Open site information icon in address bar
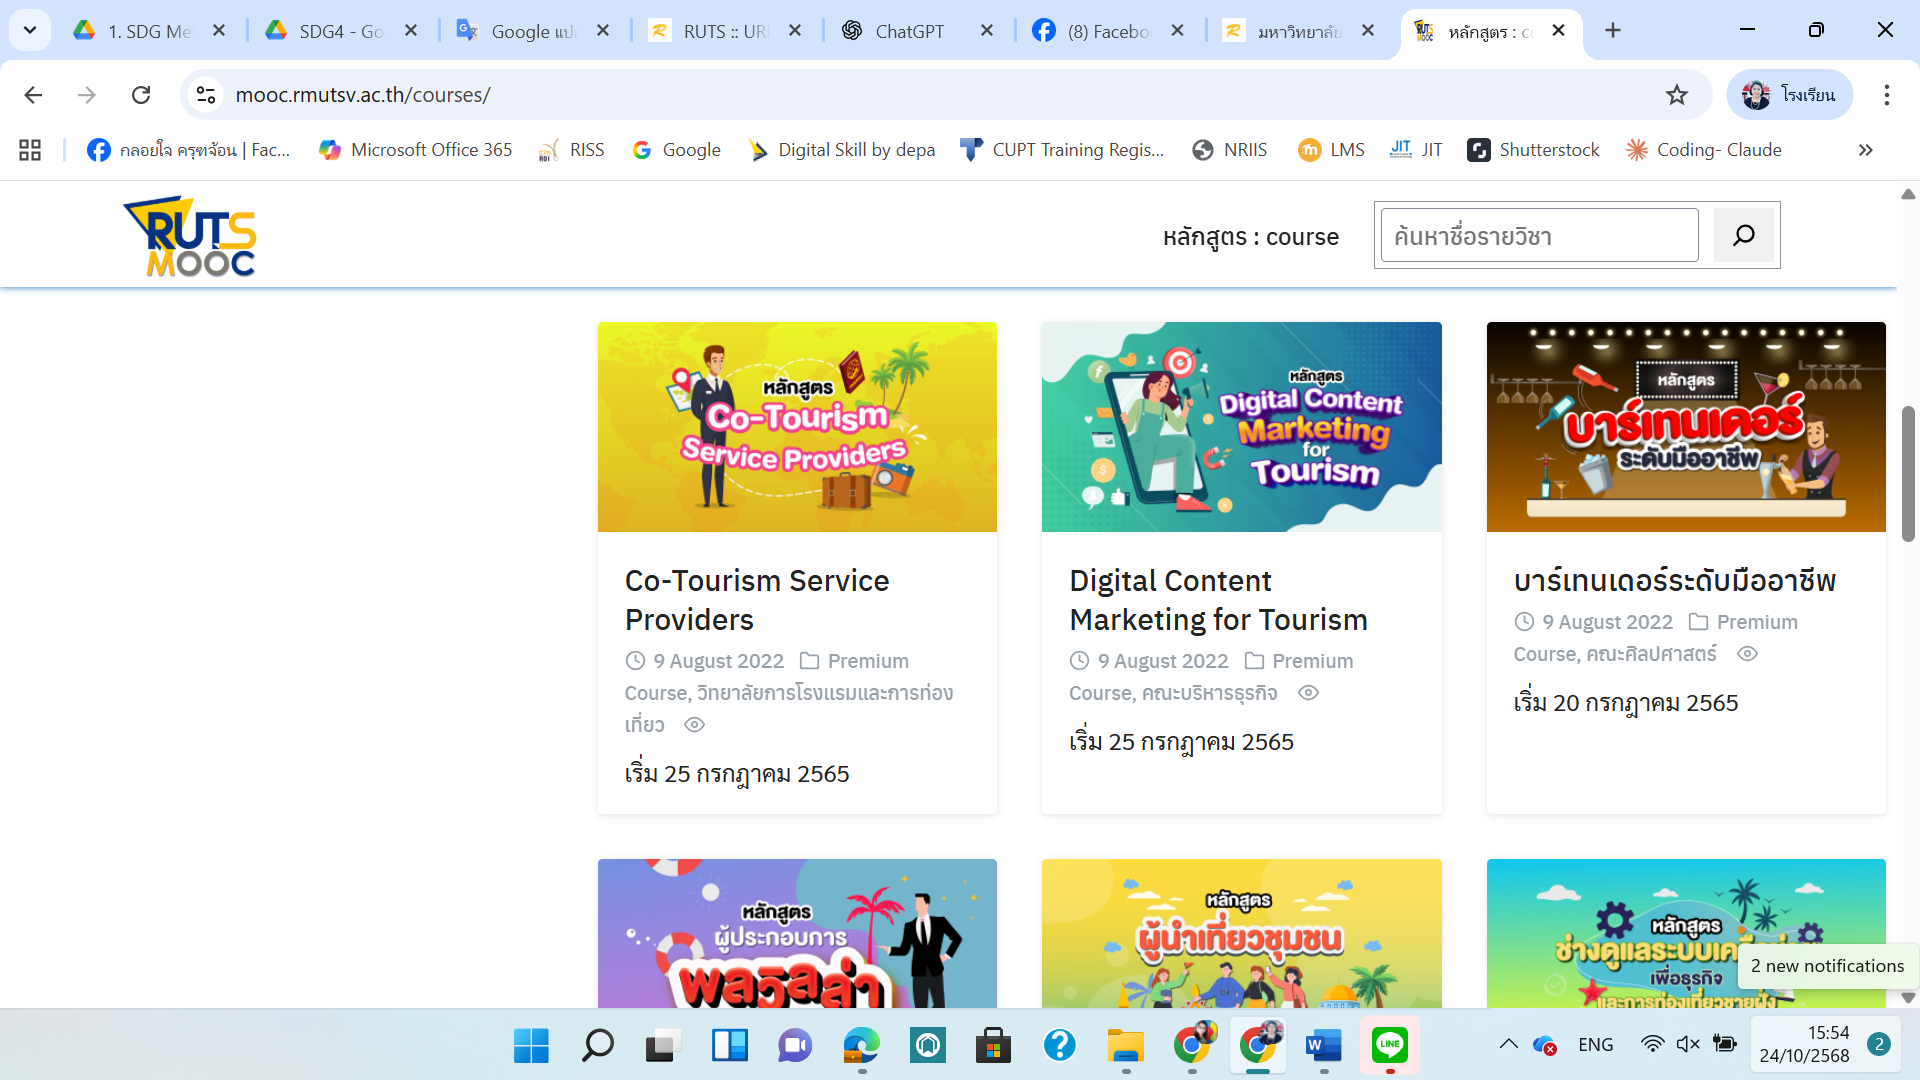1920x1080 pixels. pos(206,95)
